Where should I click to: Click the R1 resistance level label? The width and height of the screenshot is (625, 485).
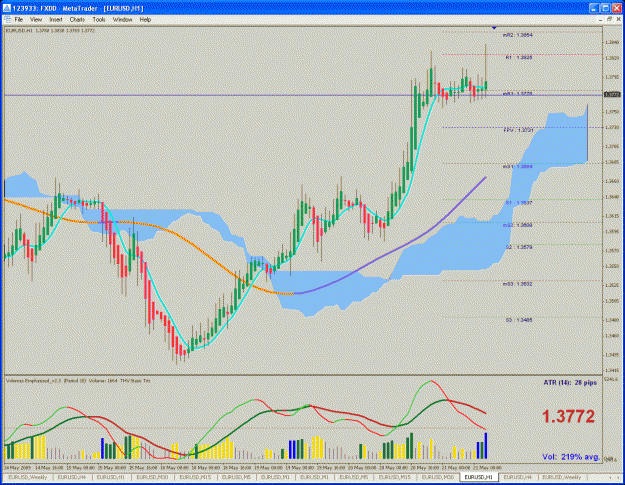coord(519,57)
